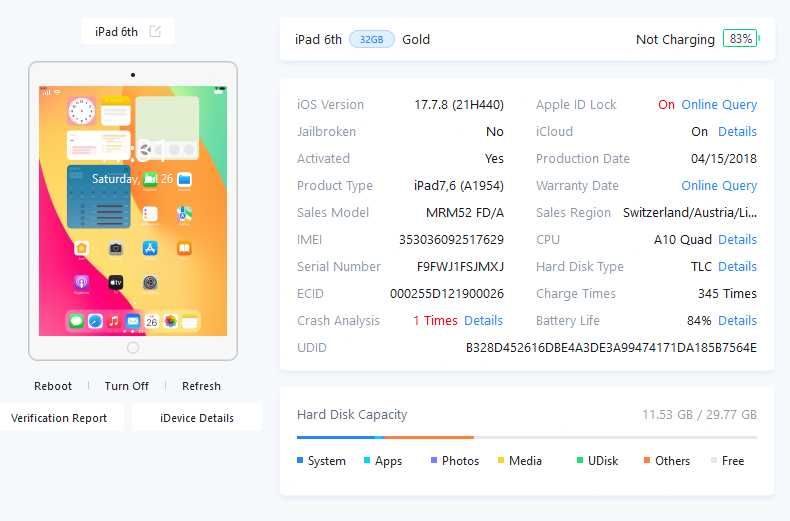Image resolution: width=790 pixels, height=521 pixels.
Task: Select the iOS version 17.7.8 (21H440) value
Action: point(459,105)
